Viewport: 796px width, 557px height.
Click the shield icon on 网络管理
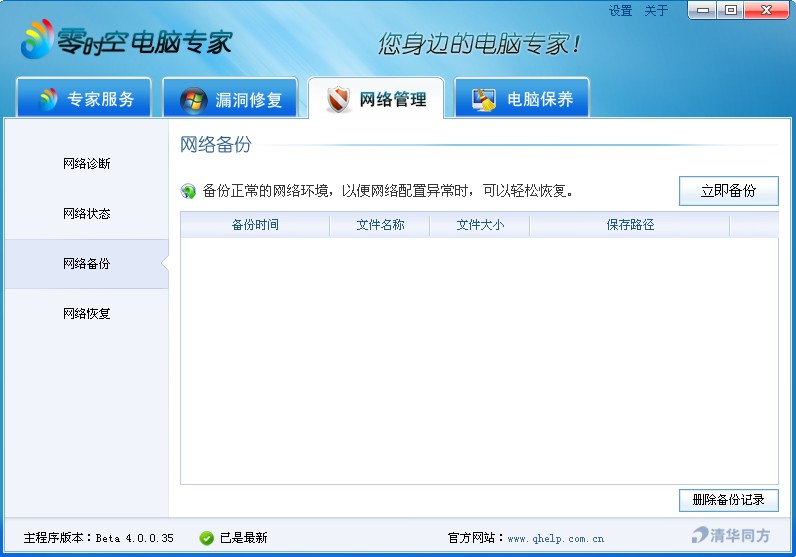click(x=339, y=99)
